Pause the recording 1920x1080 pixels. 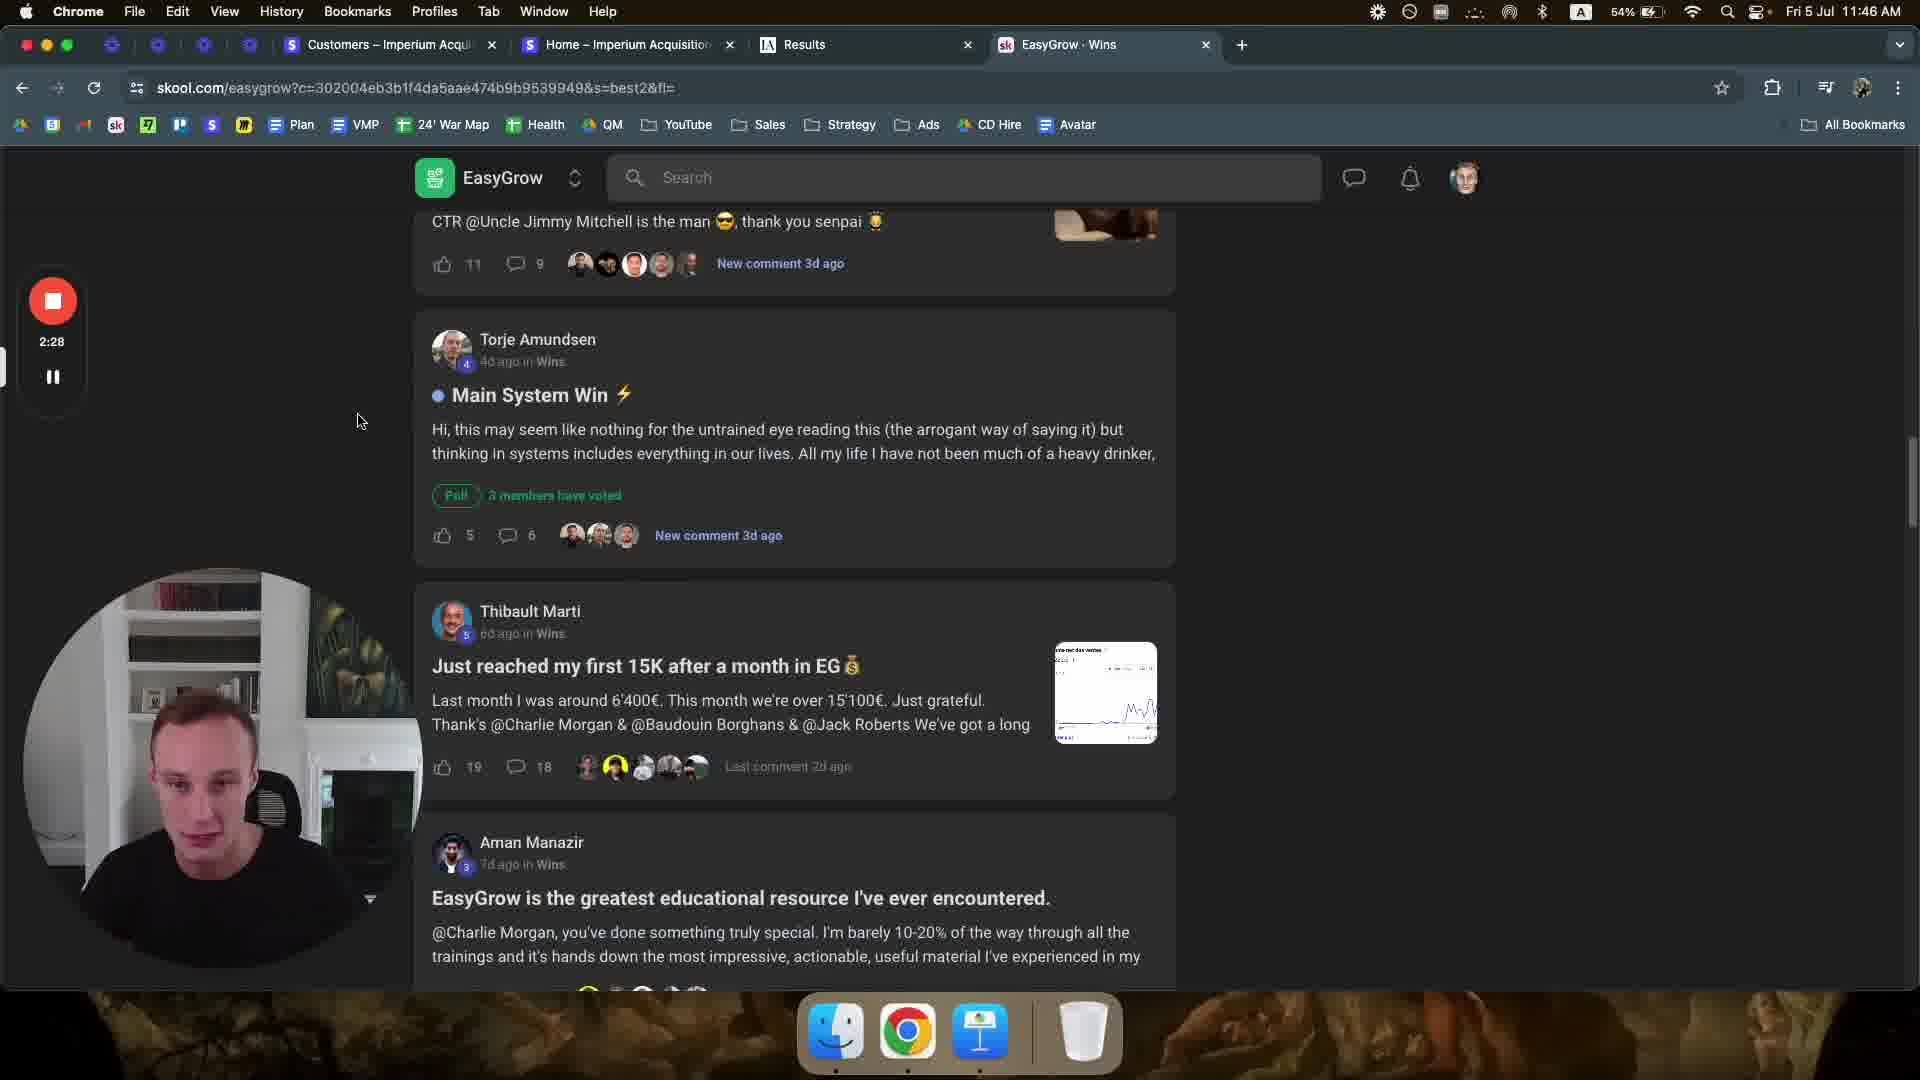[53, 377]
